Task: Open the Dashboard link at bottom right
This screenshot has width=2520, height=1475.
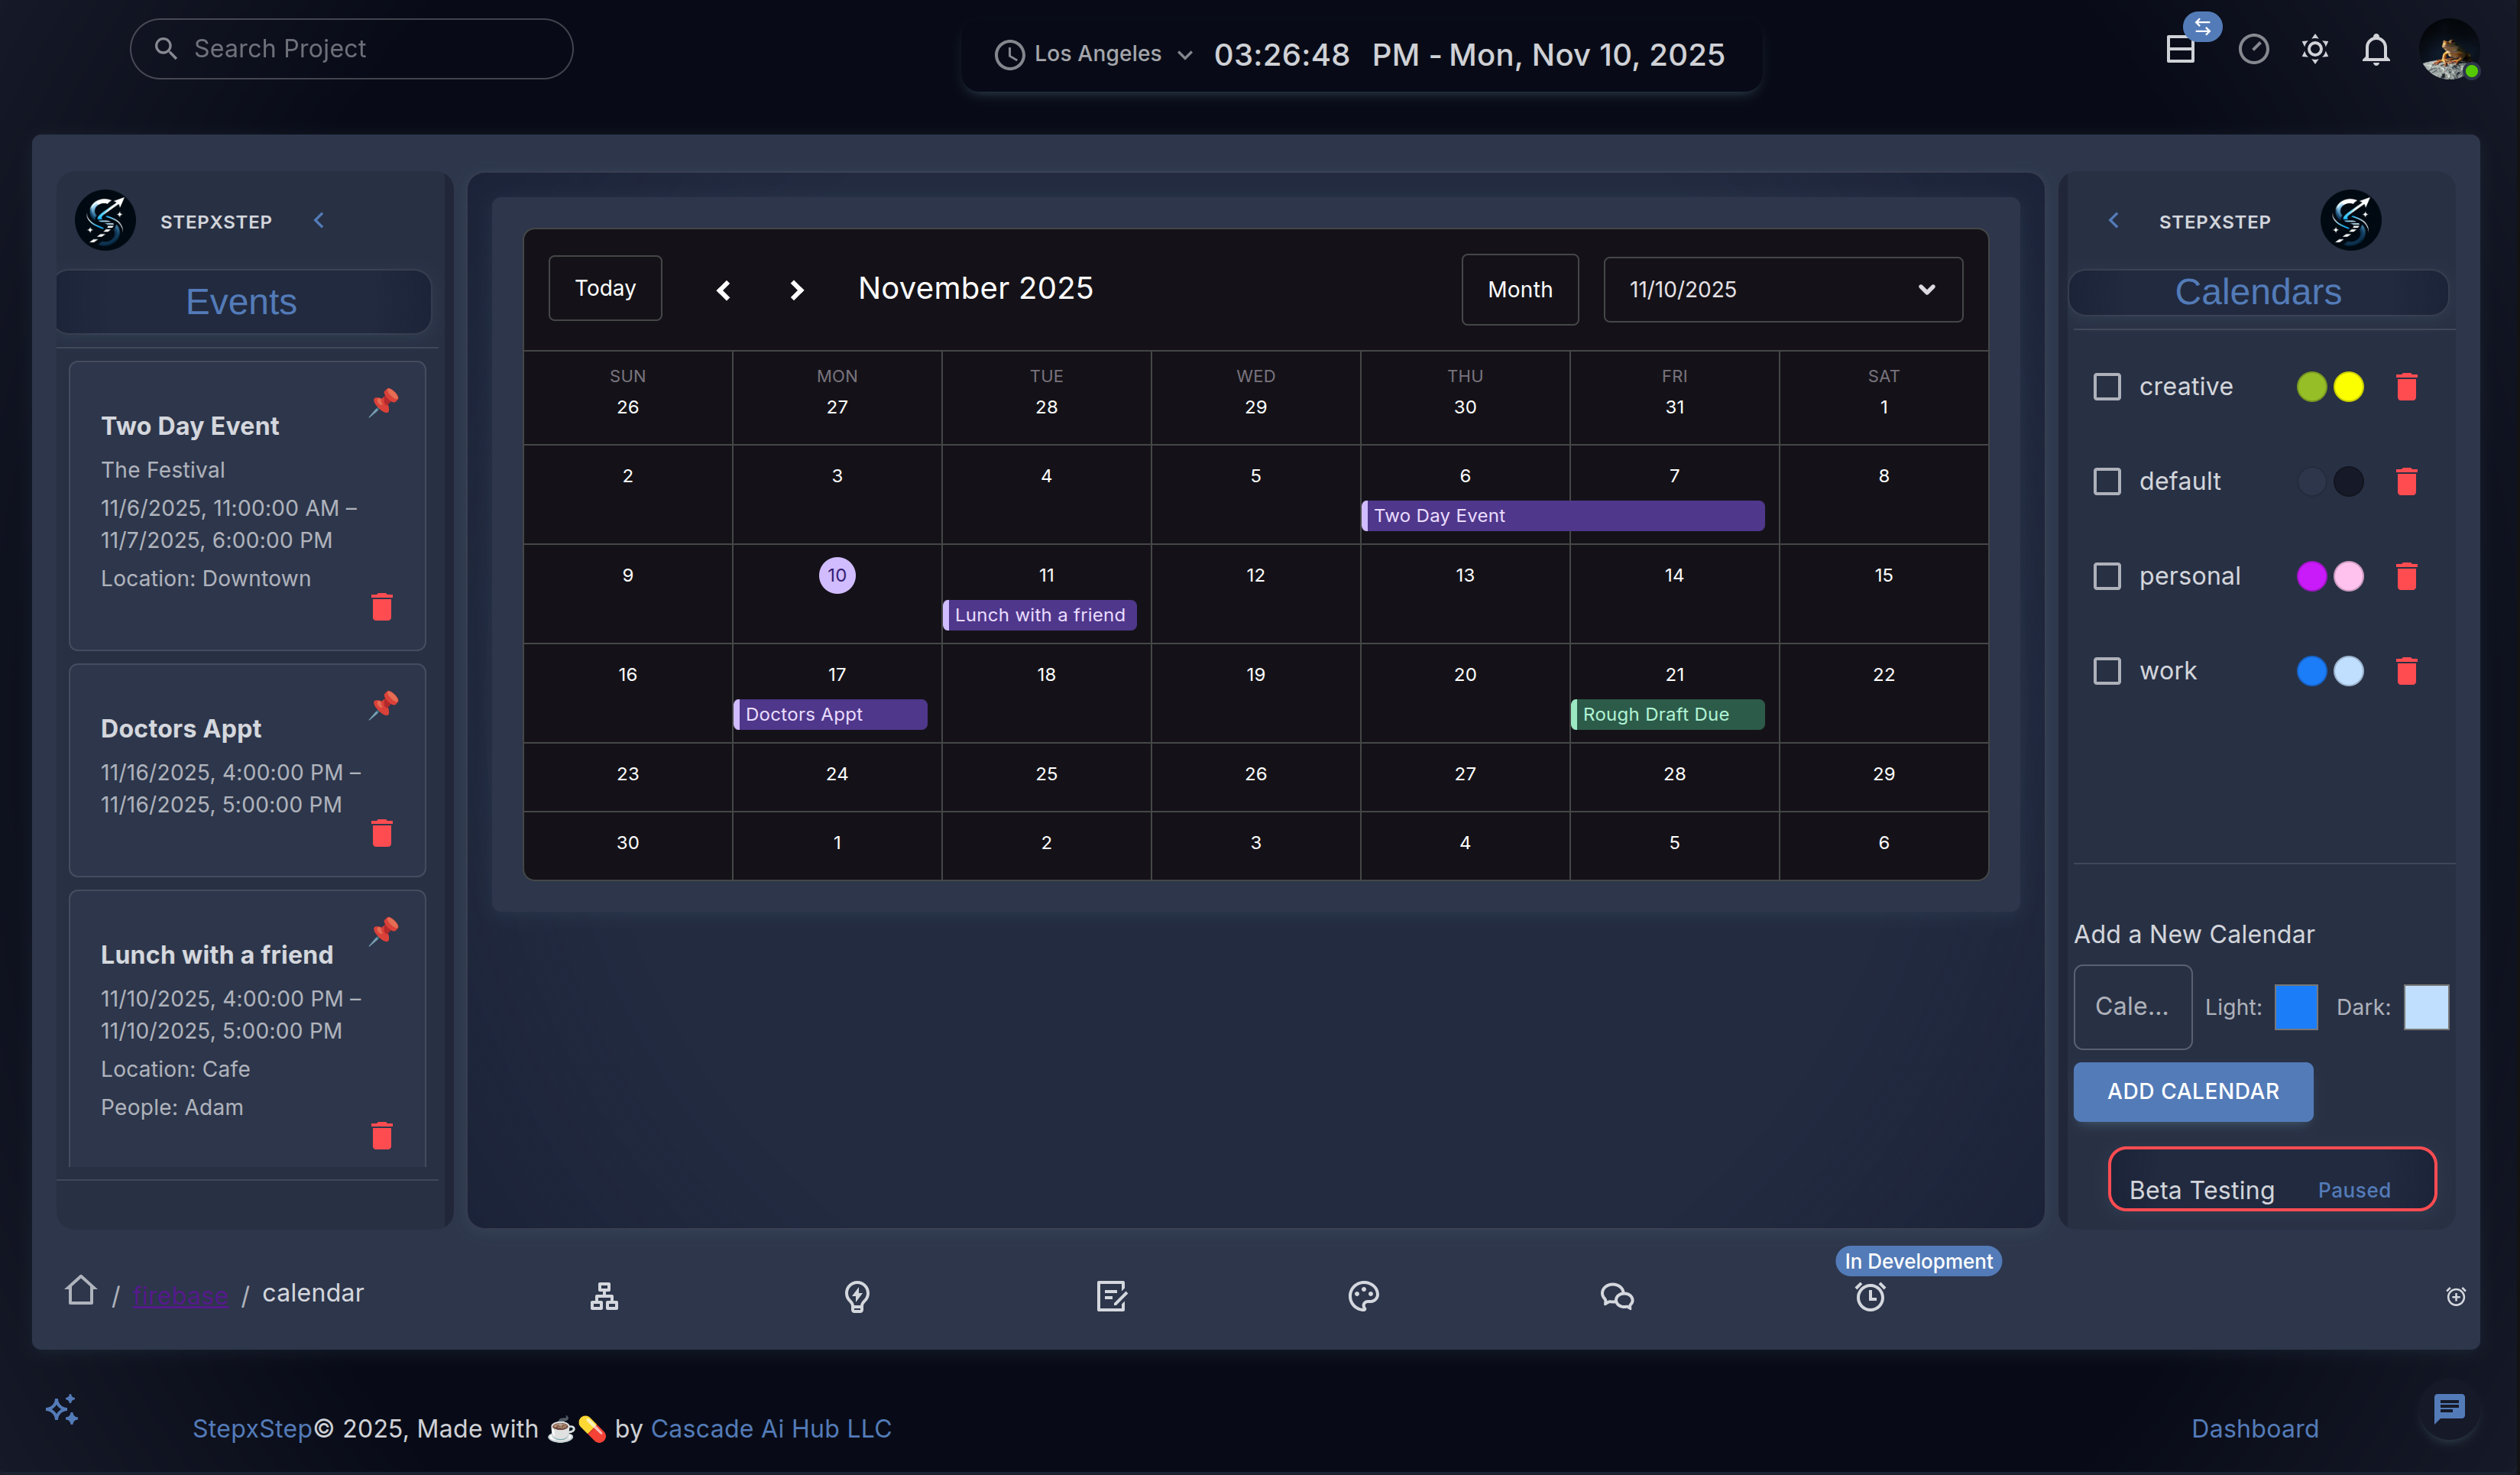Action: 2256,1428
